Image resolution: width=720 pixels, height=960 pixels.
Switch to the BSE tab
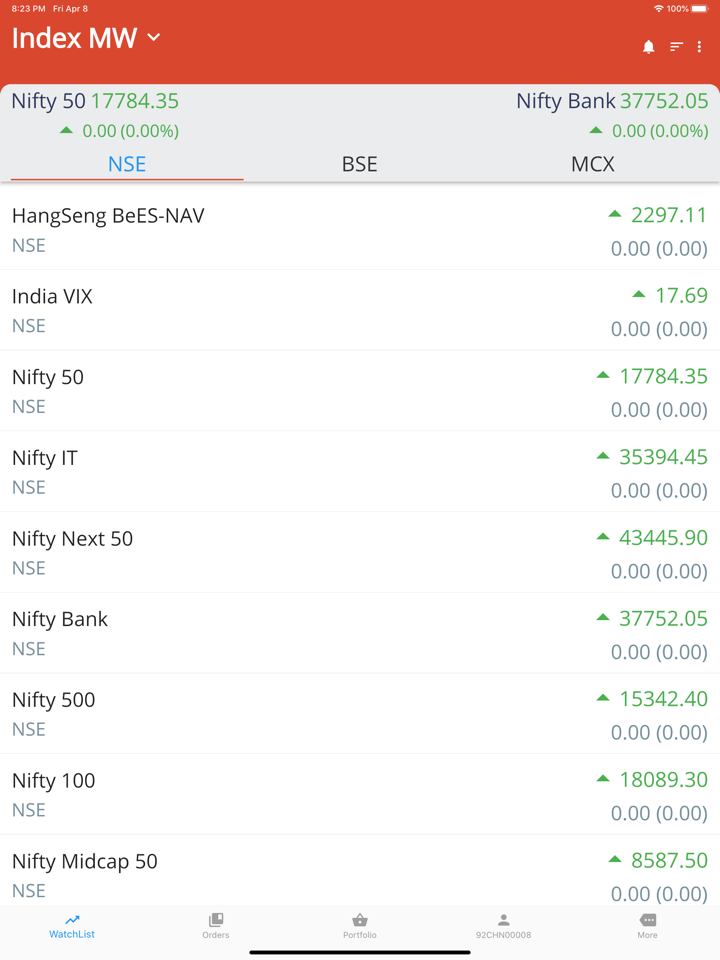(x=359, y=164)
